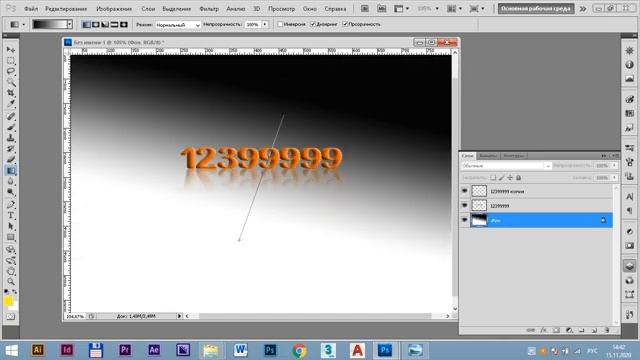Open the Непрозрачность slider arrow in options bar
This screenshot has height=360, width=640.
[265, 24]
